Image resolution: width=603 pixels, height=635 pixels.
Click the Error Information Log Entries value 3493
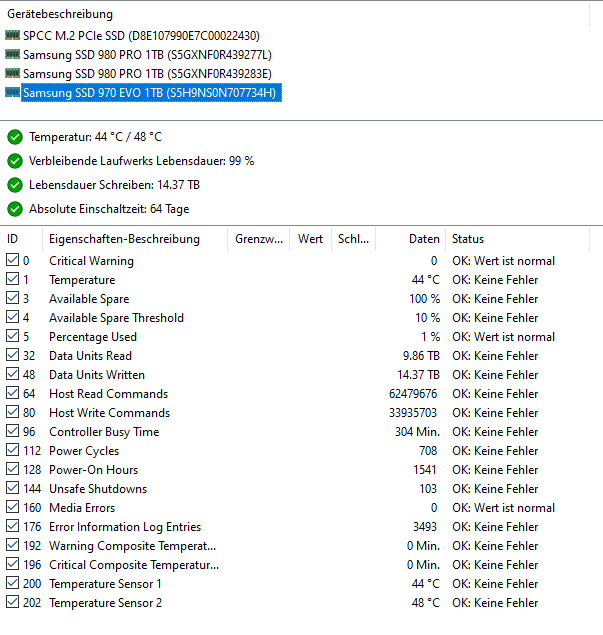pos(425,527)
